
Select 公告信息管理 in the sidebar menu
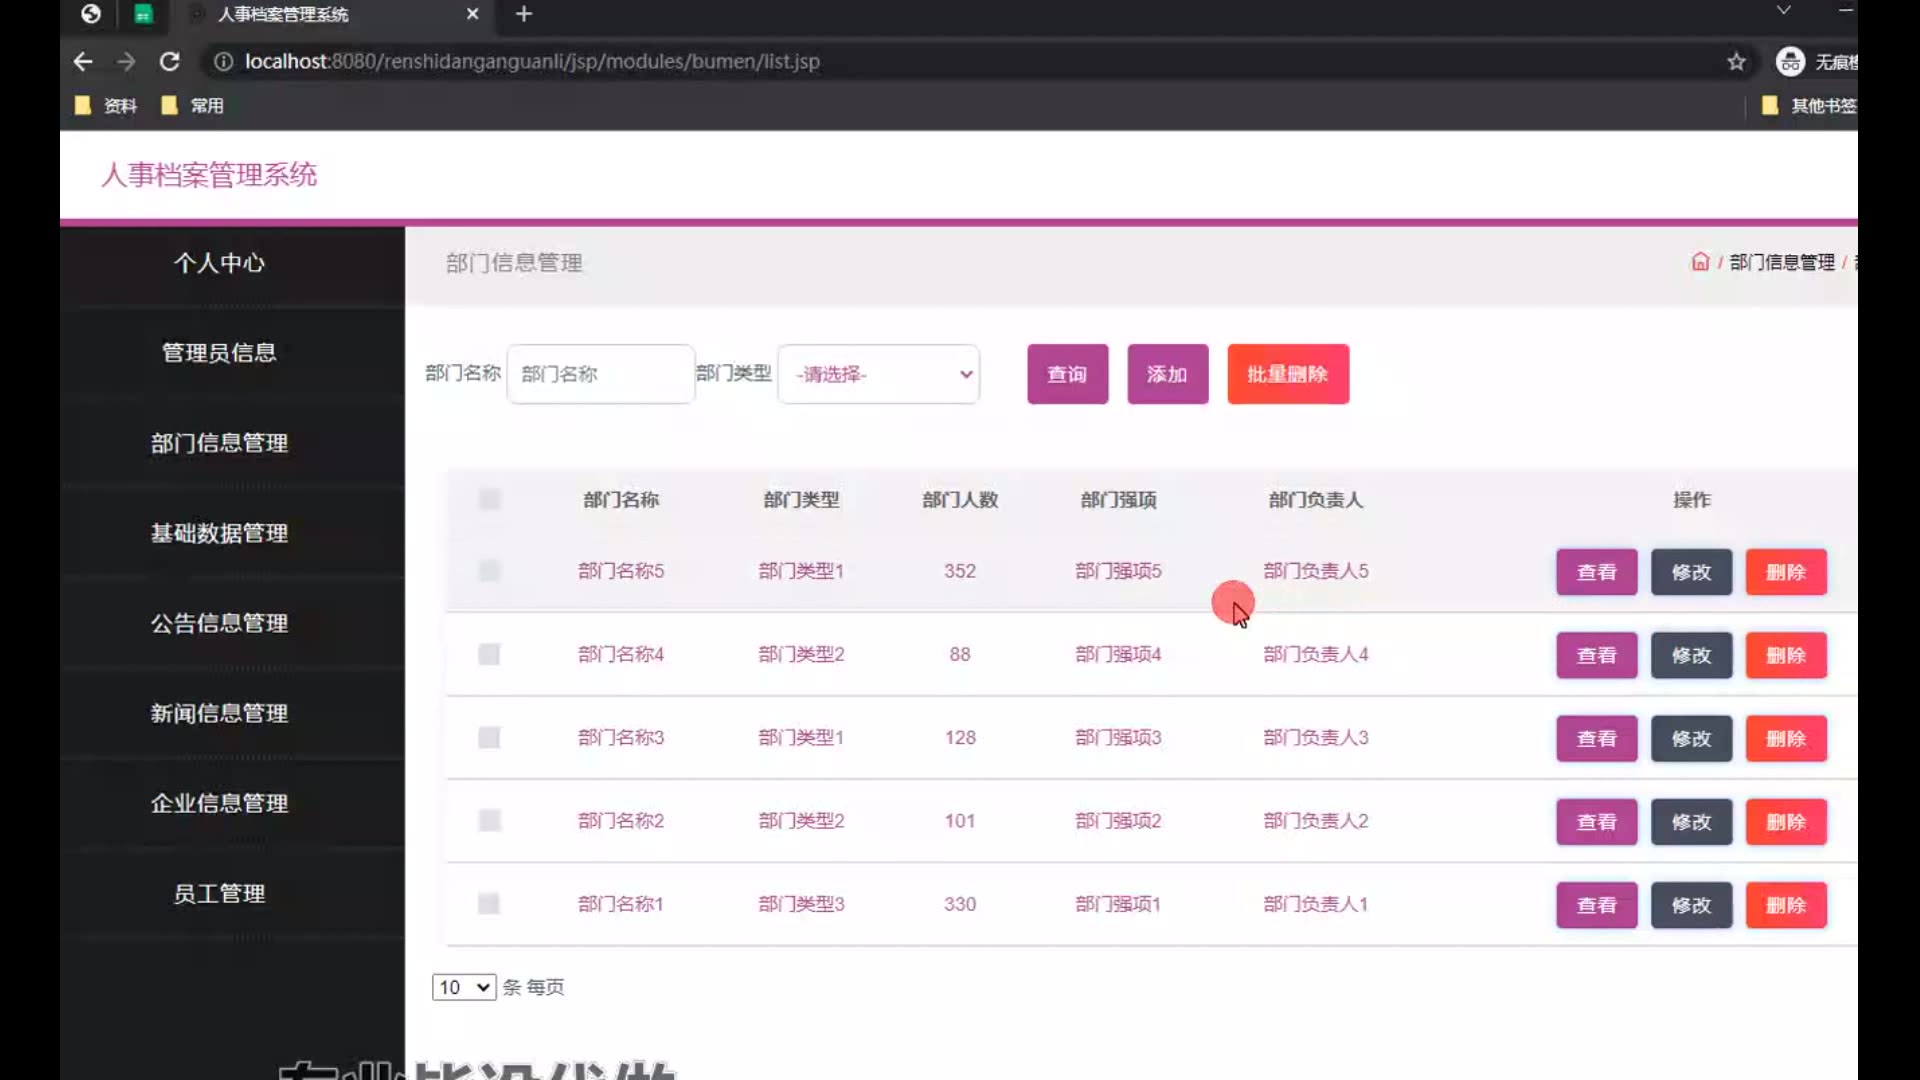coord(219,623)
